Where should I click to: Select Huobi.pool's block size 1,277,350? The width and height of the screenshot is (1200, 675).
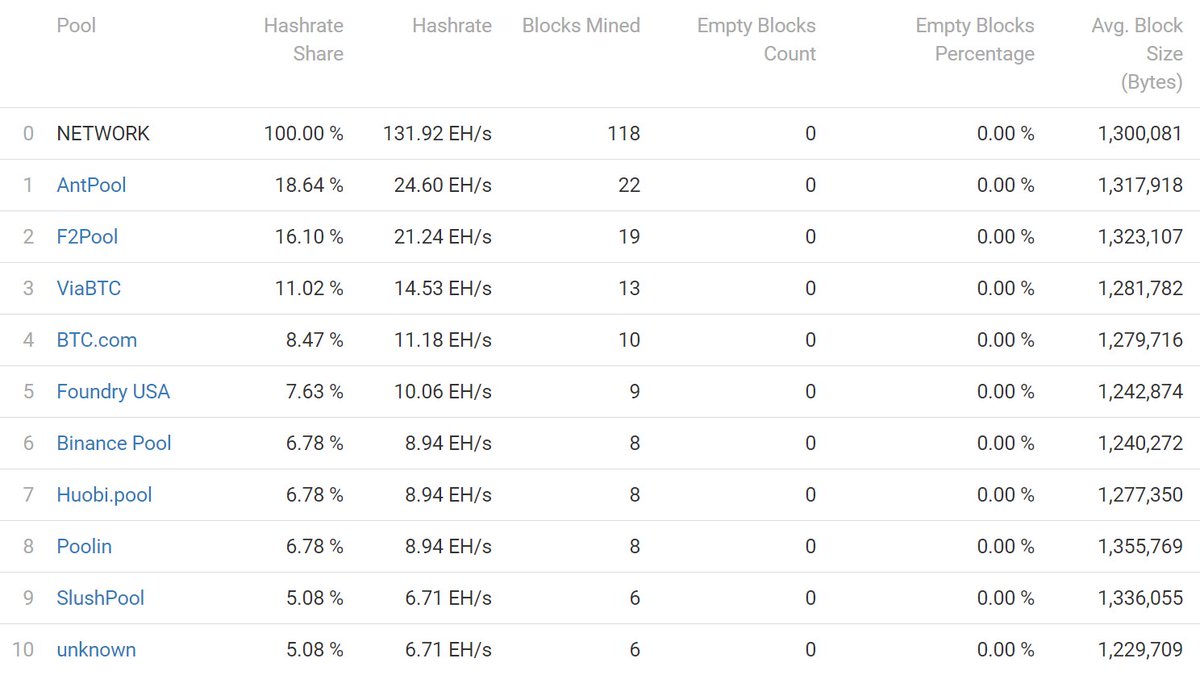pos(1140,495)
